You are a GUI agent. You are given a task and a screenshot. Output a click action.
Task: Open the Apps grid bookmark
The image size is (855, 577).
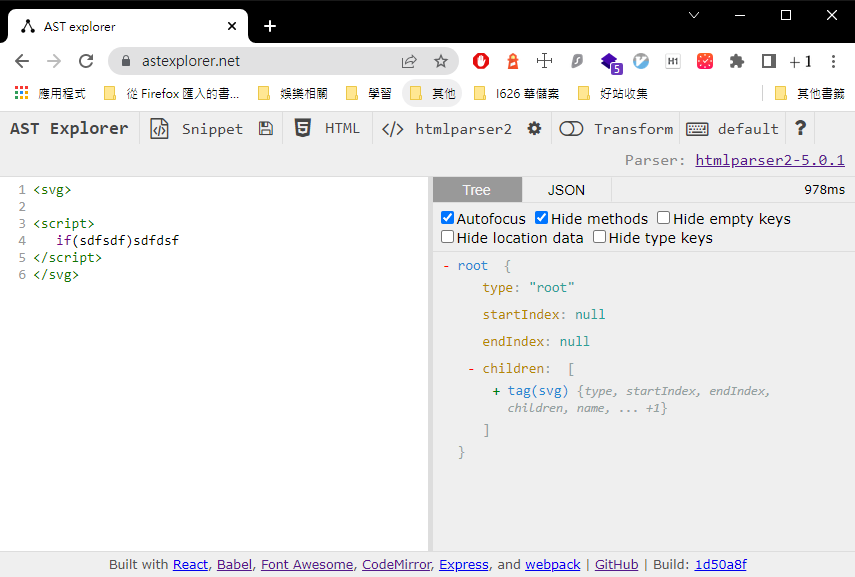pyautogui.click(x=21, y=93)
